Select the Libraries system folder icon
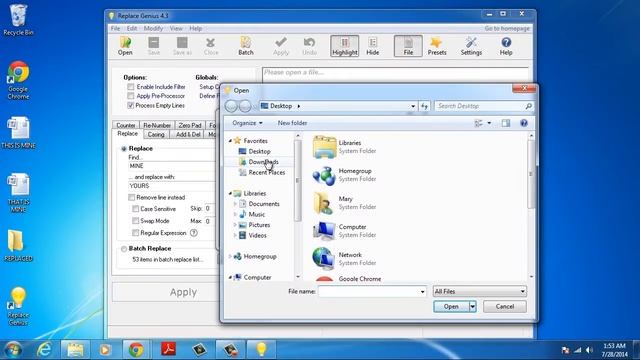This screenshot has height=360, width=640. pyautogui.click(x=324, y=147)
